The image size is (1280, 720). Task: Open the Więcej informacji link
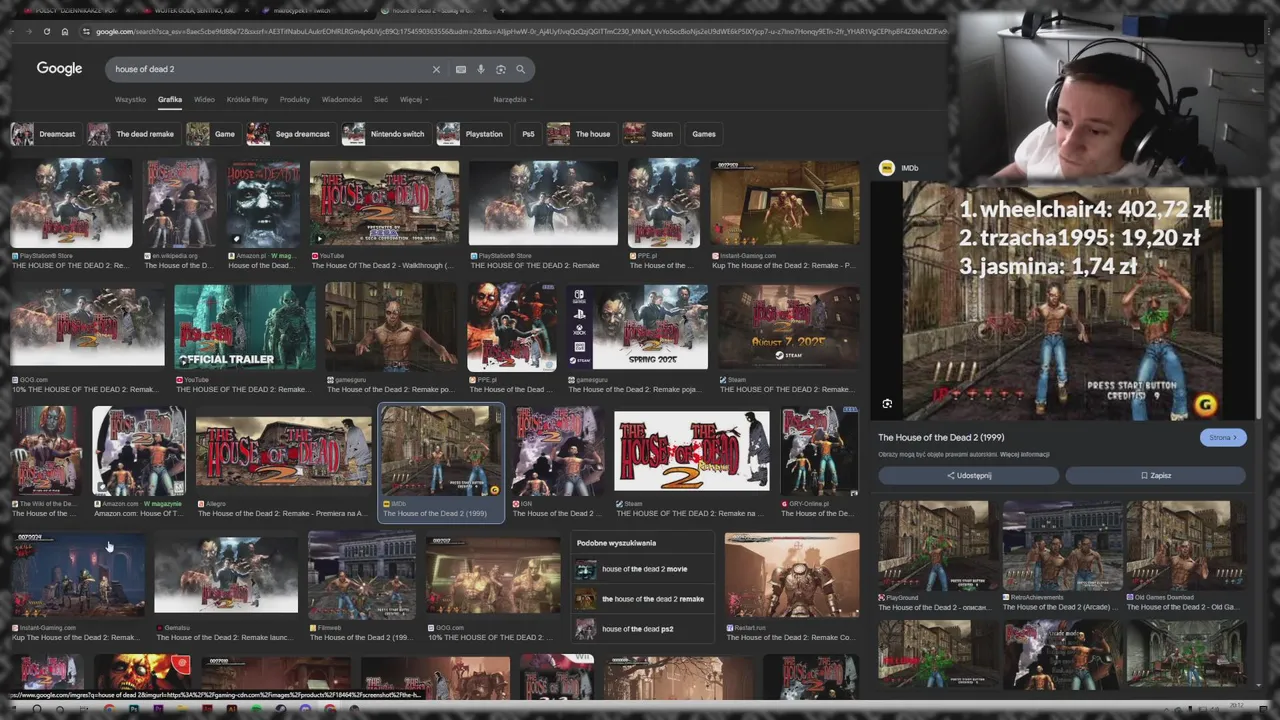point(1026,454)
